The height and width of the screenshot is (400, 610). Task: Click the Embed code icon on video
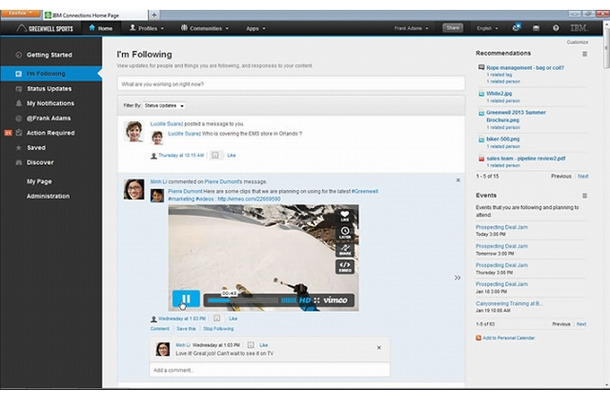(x=345, y=267)
